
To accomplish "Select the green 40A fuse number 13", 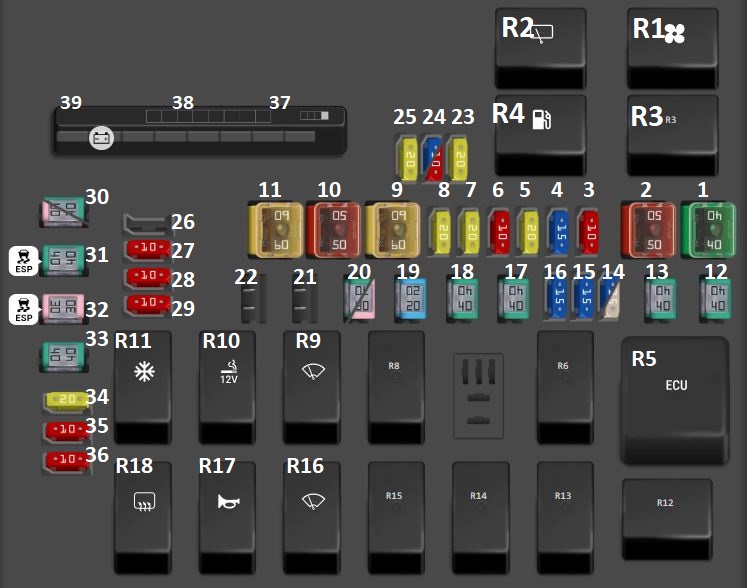I will pyautogui.click(x=660, y=298).
